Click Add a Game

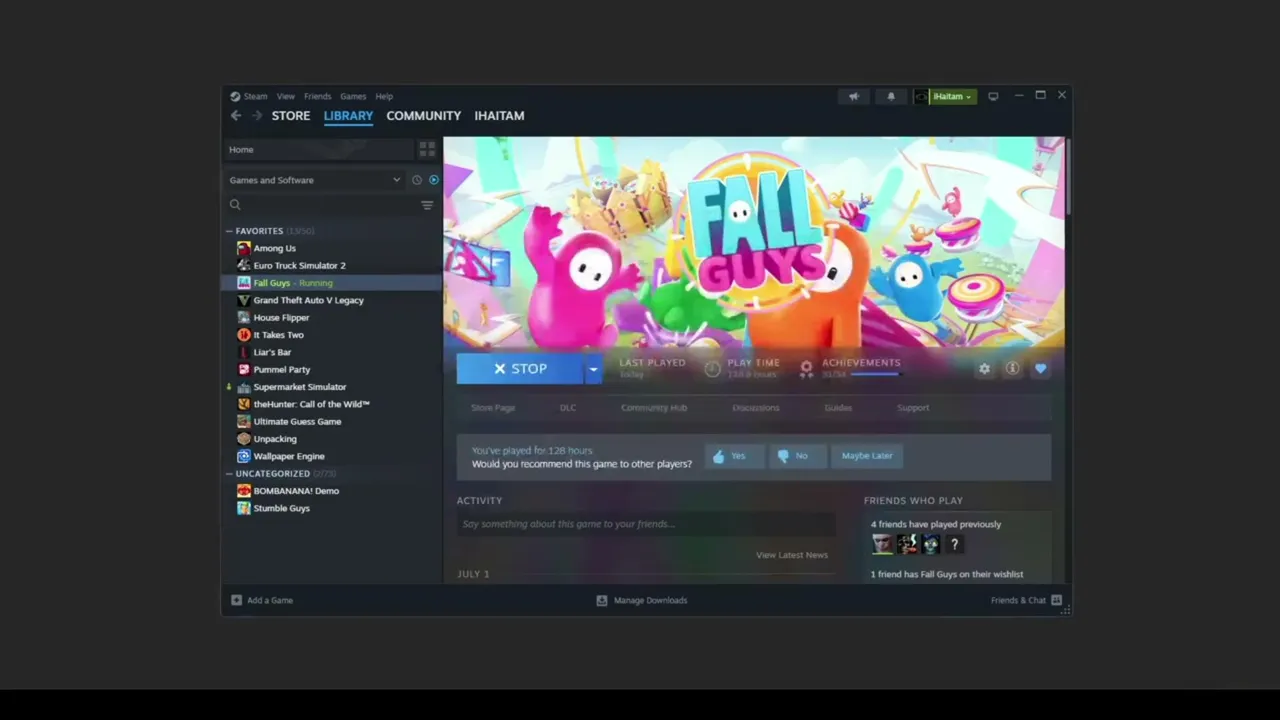coord(262,601)
